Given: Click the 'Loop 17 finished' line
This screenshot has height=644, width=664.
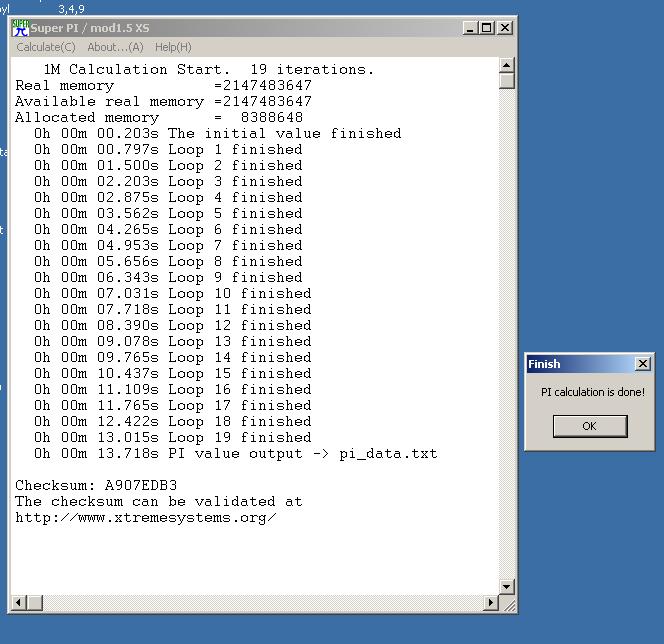Looking at the screenshot, I should pyautogui.click(x=173, y=406).
